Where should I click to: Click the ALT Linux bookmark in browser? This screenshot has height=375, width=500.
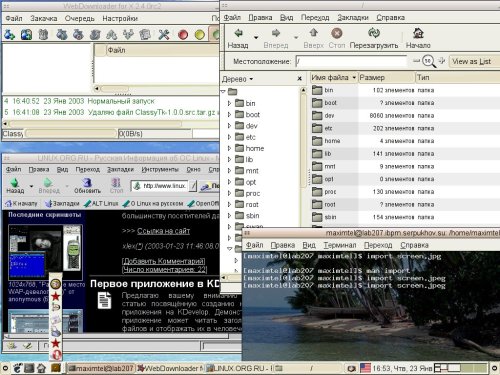pos(101,203)
